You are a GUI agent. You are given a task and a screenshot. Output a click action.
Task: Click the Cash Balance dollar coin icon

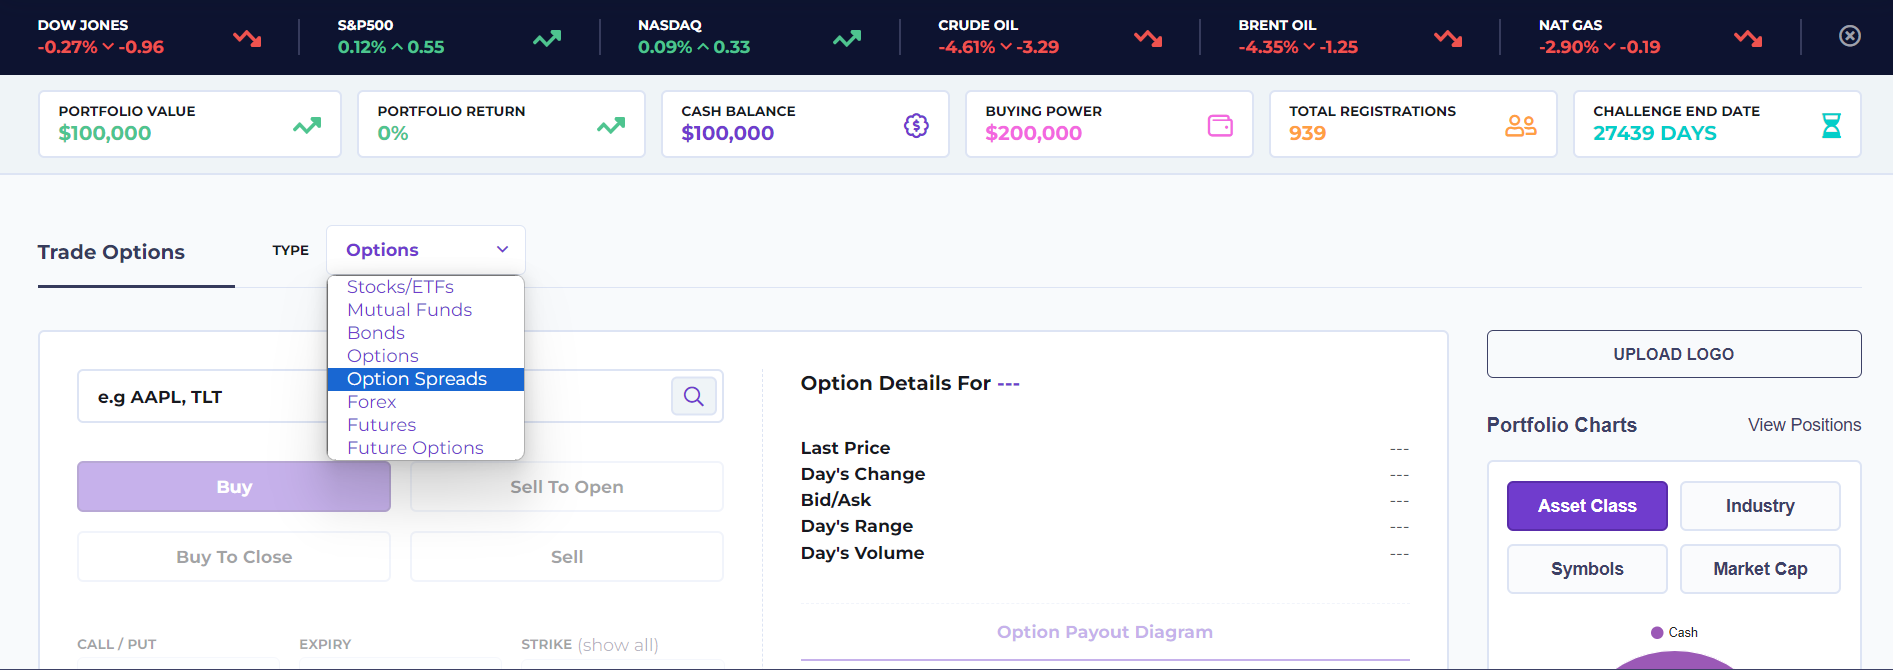coord(916,125)
